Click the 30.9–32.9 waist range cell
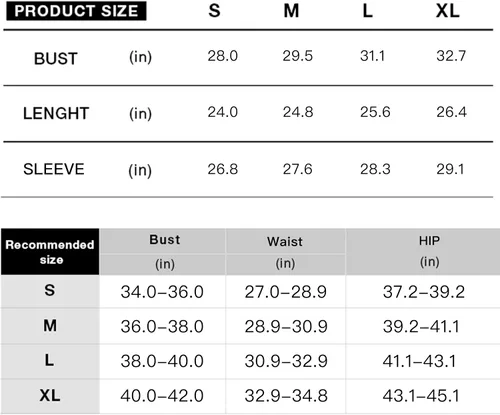Viewport: 500px width, 415px height. coord(286,361)
